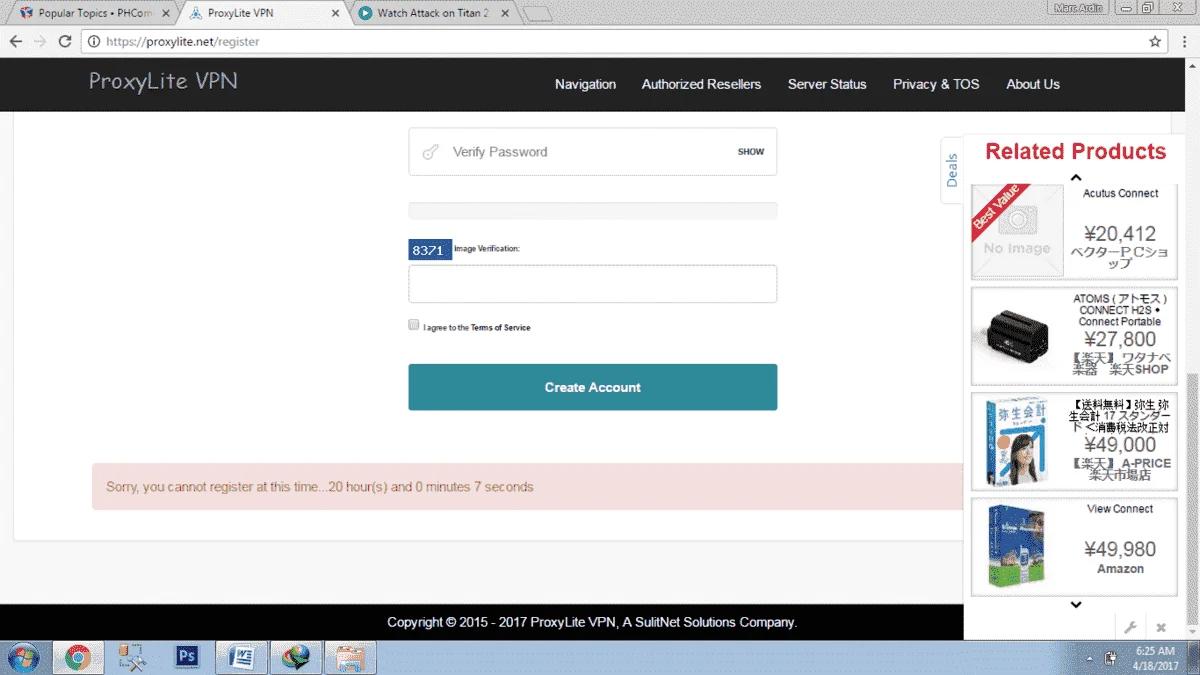Click the site info icon beside the URL
This screenshot has width=1200, height=675.
point(94,42)
